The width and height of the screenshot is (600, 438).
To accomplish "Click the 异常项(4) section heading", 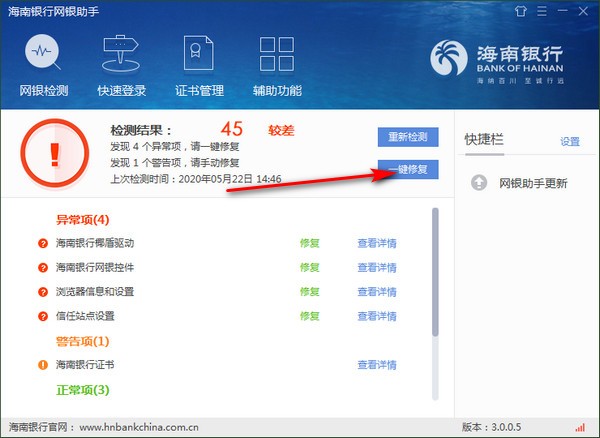I will pyautogui.click(x=83, y=220).
